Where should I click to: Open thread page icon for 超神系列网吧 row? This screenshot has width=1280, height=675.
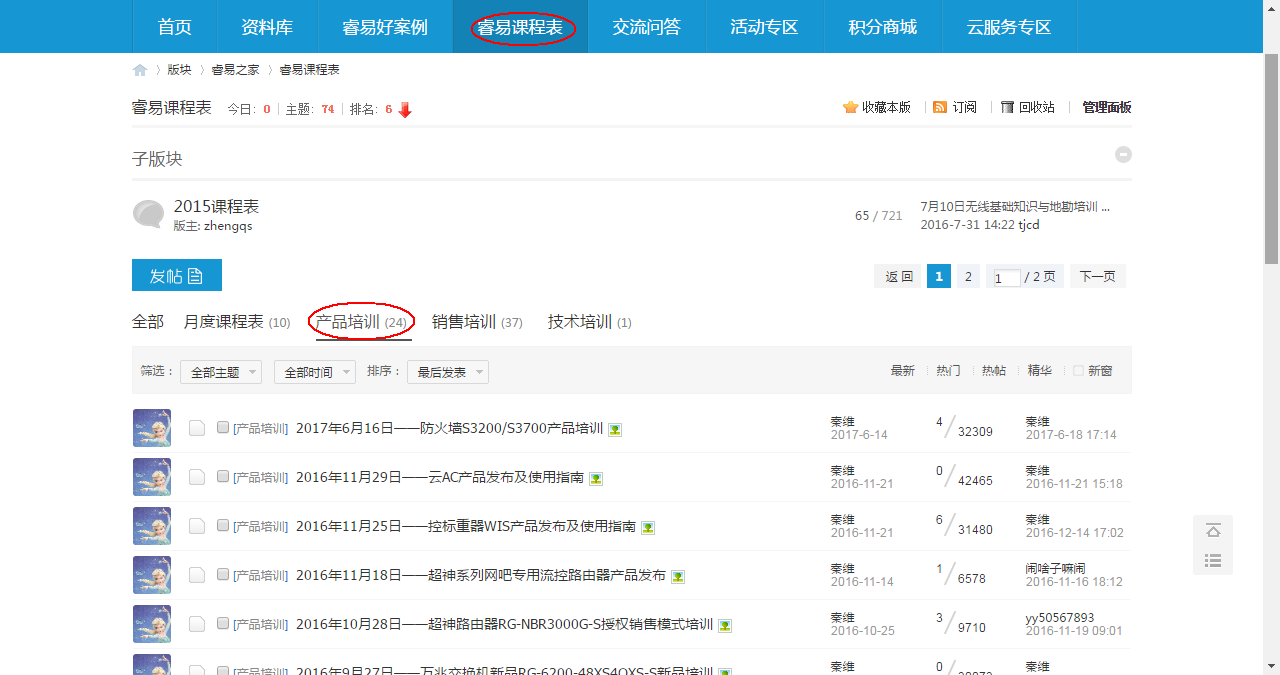pos(197,575)
